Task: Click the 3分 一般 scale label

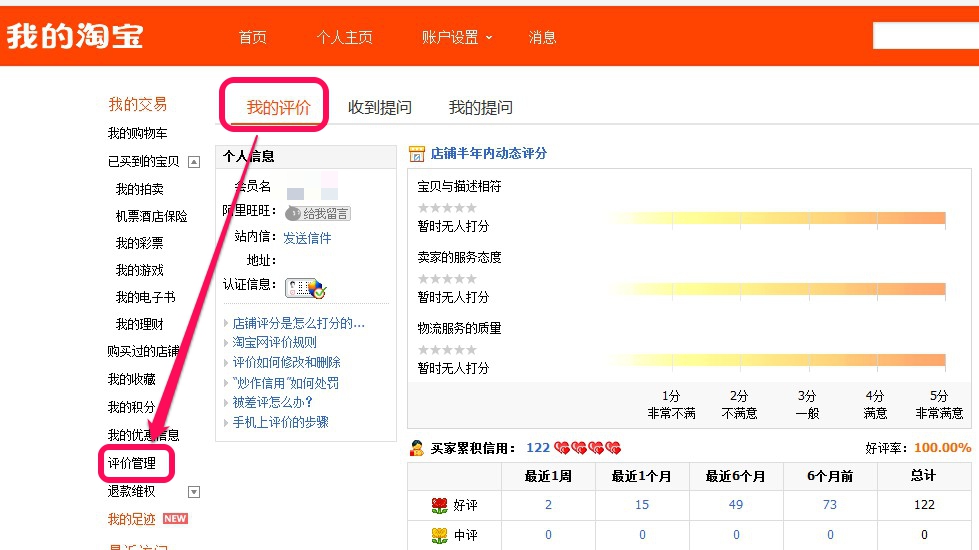Action: click(x=807, y=405)
